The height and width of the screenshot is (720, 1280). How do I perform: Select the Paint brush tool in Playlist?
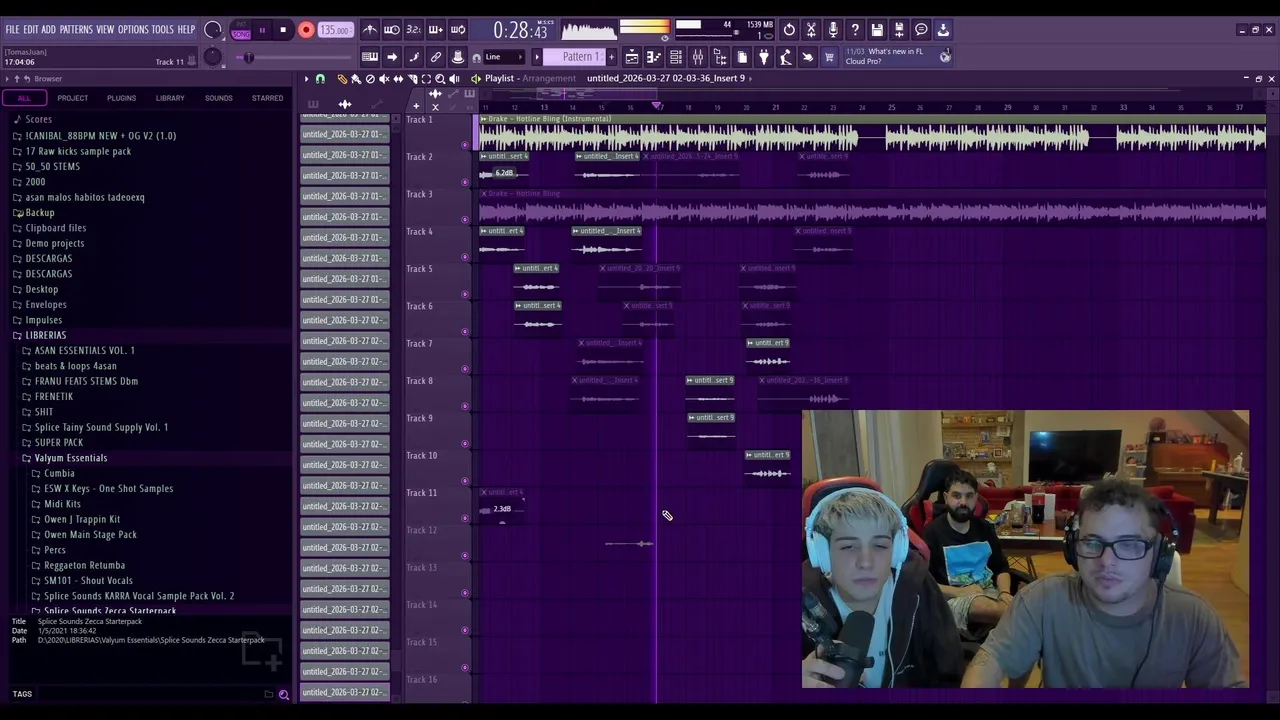[356, 79]
